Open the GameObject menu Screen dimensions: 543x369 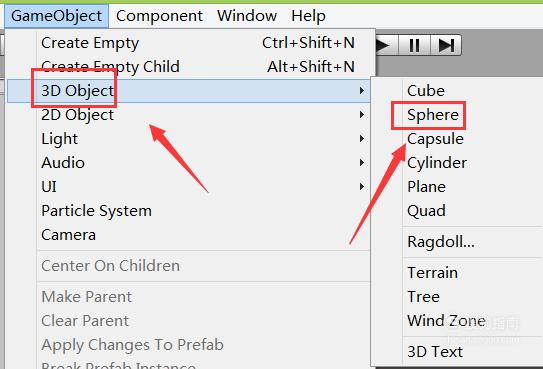pos(56,16)
